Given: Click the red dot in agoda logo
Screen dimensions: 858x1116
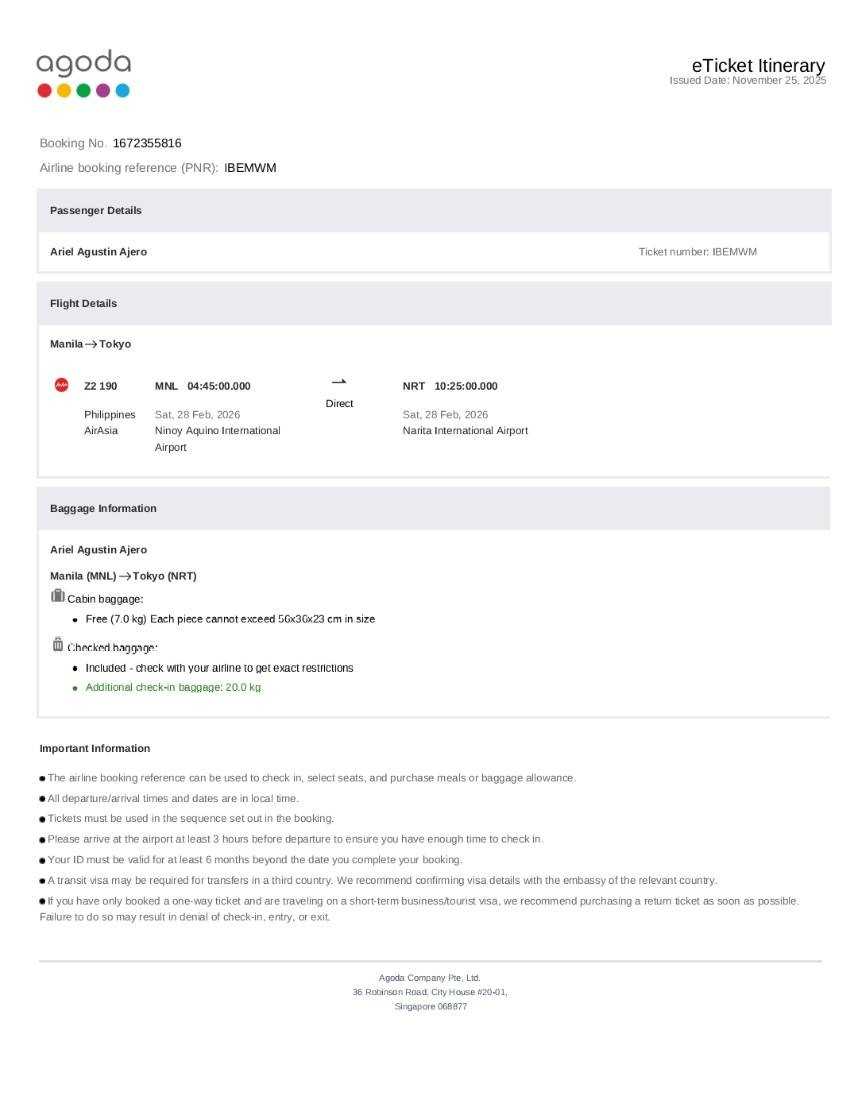Looking at the screenshot, I should (45, 90).
